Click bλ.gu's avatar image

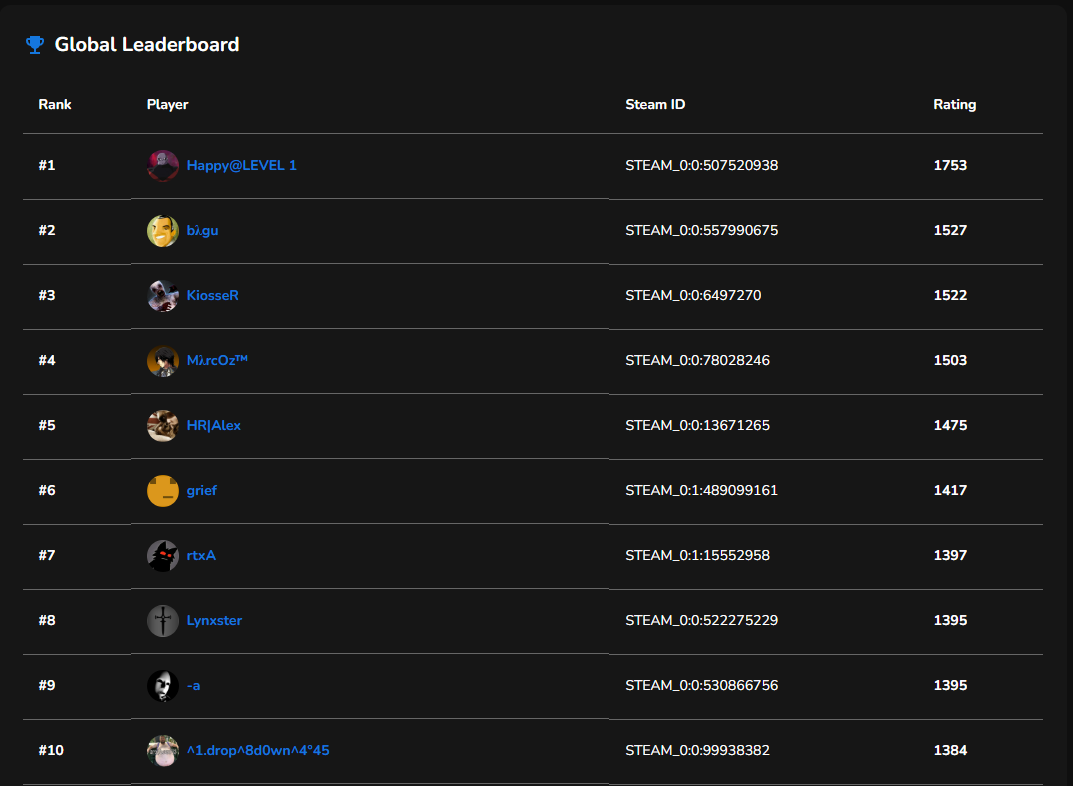(x=162, y=230)
